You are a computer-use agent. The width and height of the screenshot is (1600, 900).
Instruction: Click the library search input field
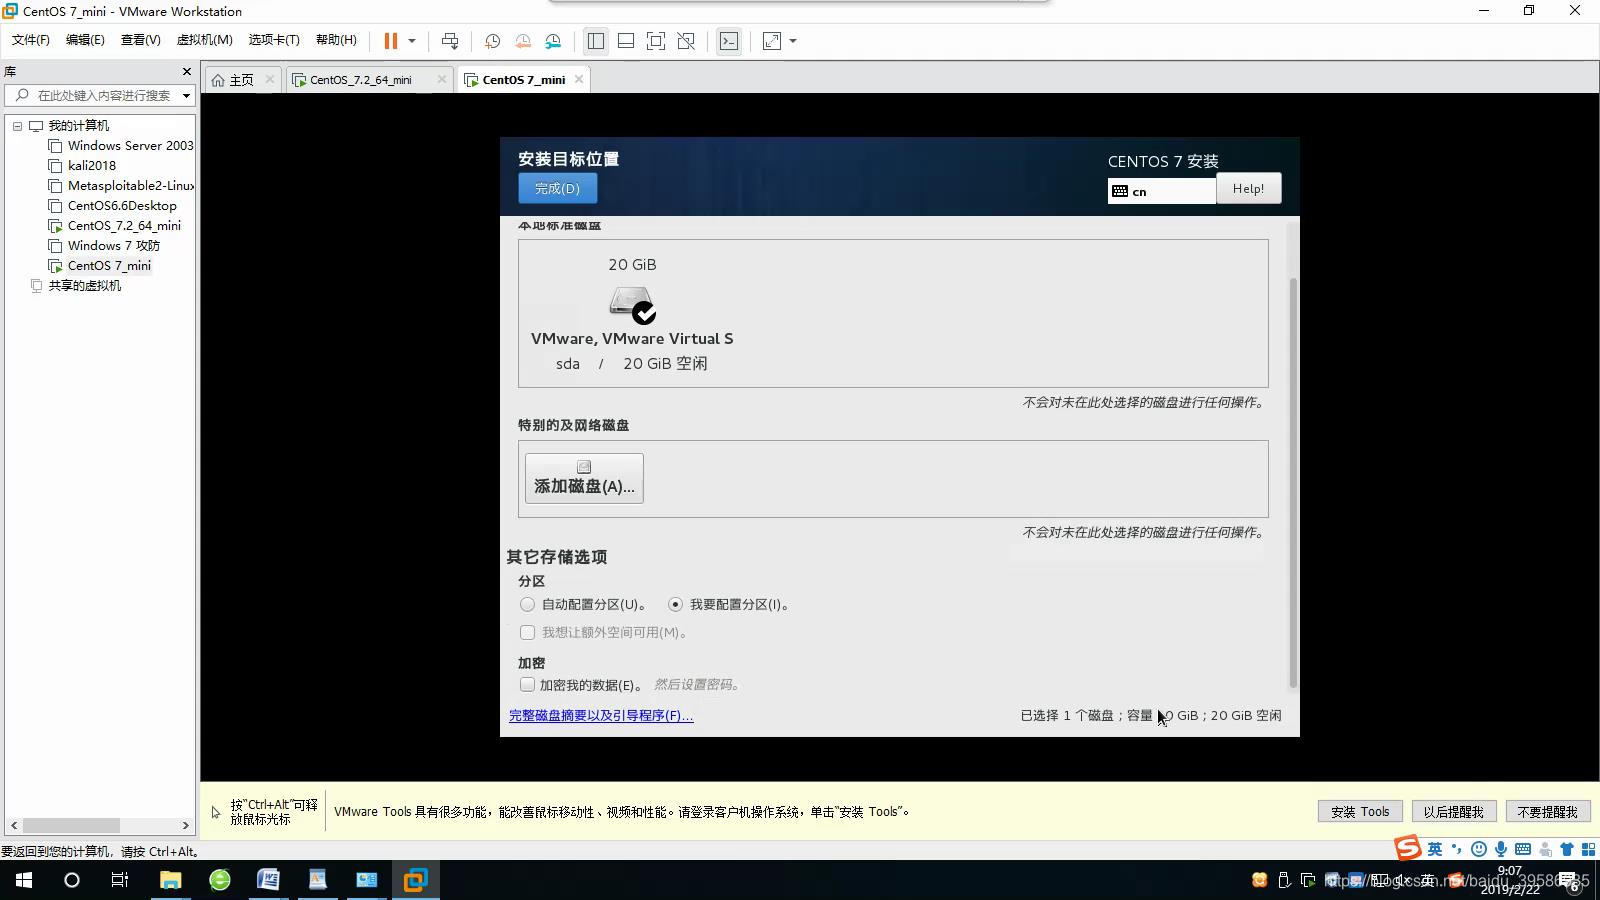[98, 95]
